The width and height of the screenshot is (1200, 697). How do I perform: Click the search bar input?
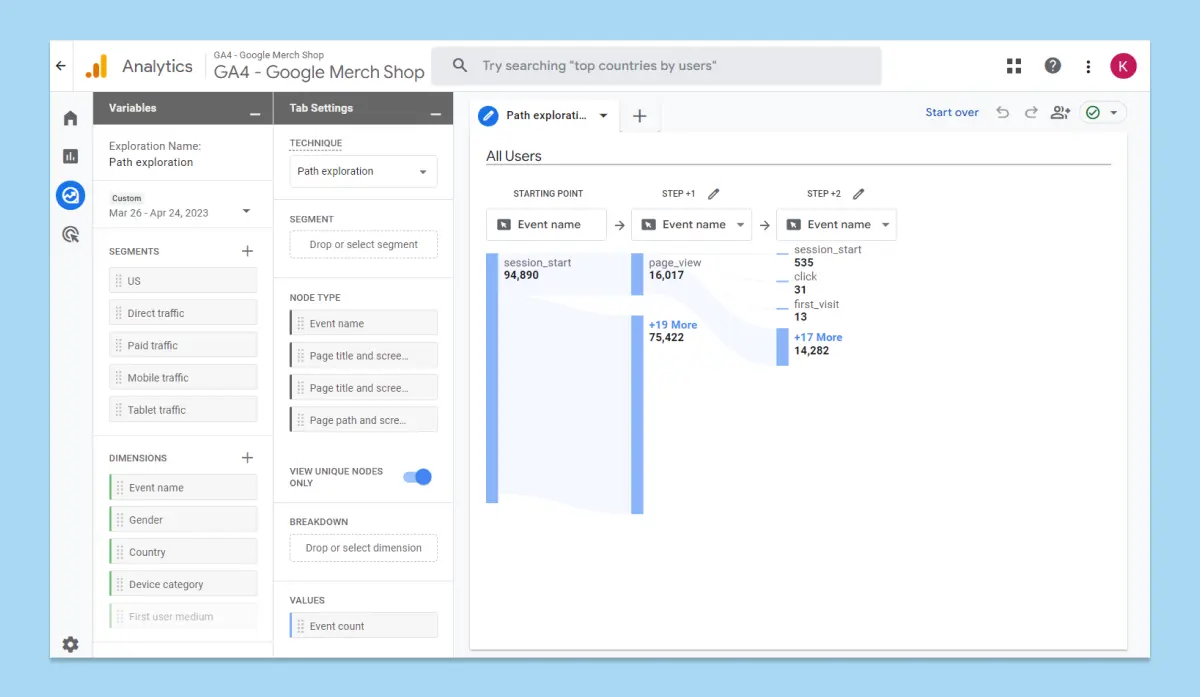[x=656, y=66]
